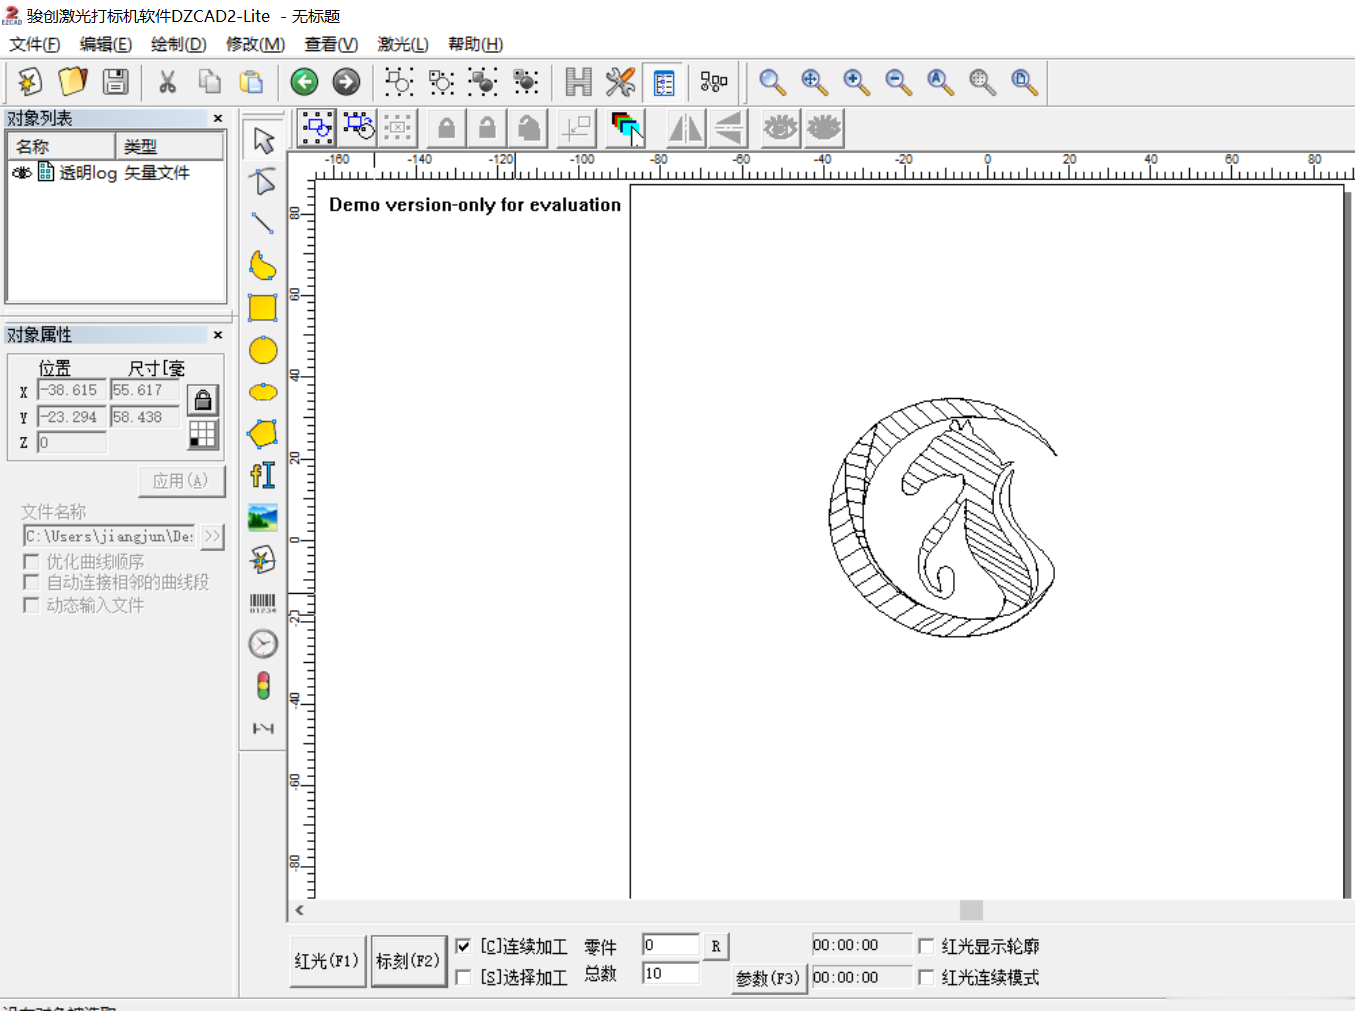Image resolution: width=1355 pixels, height=1011 pixels.
Task: Click the zoom in magnifier with plus
Action: (856, 81)
